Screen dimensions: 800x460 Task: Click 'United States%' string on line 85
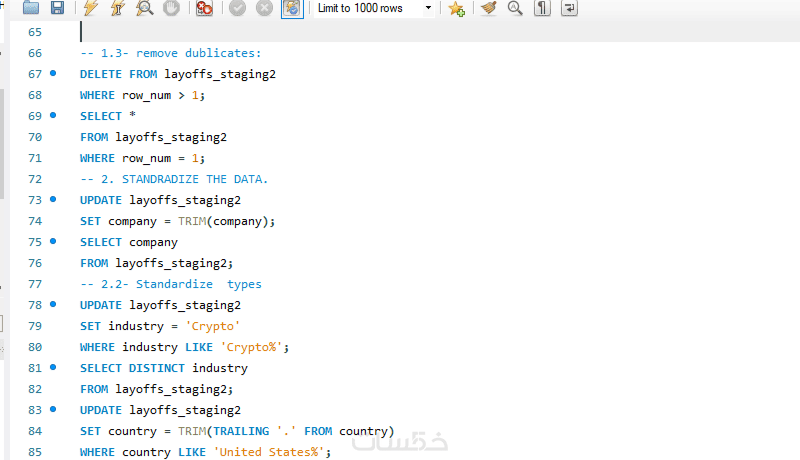pyautogui.click(x=269, y=452)
